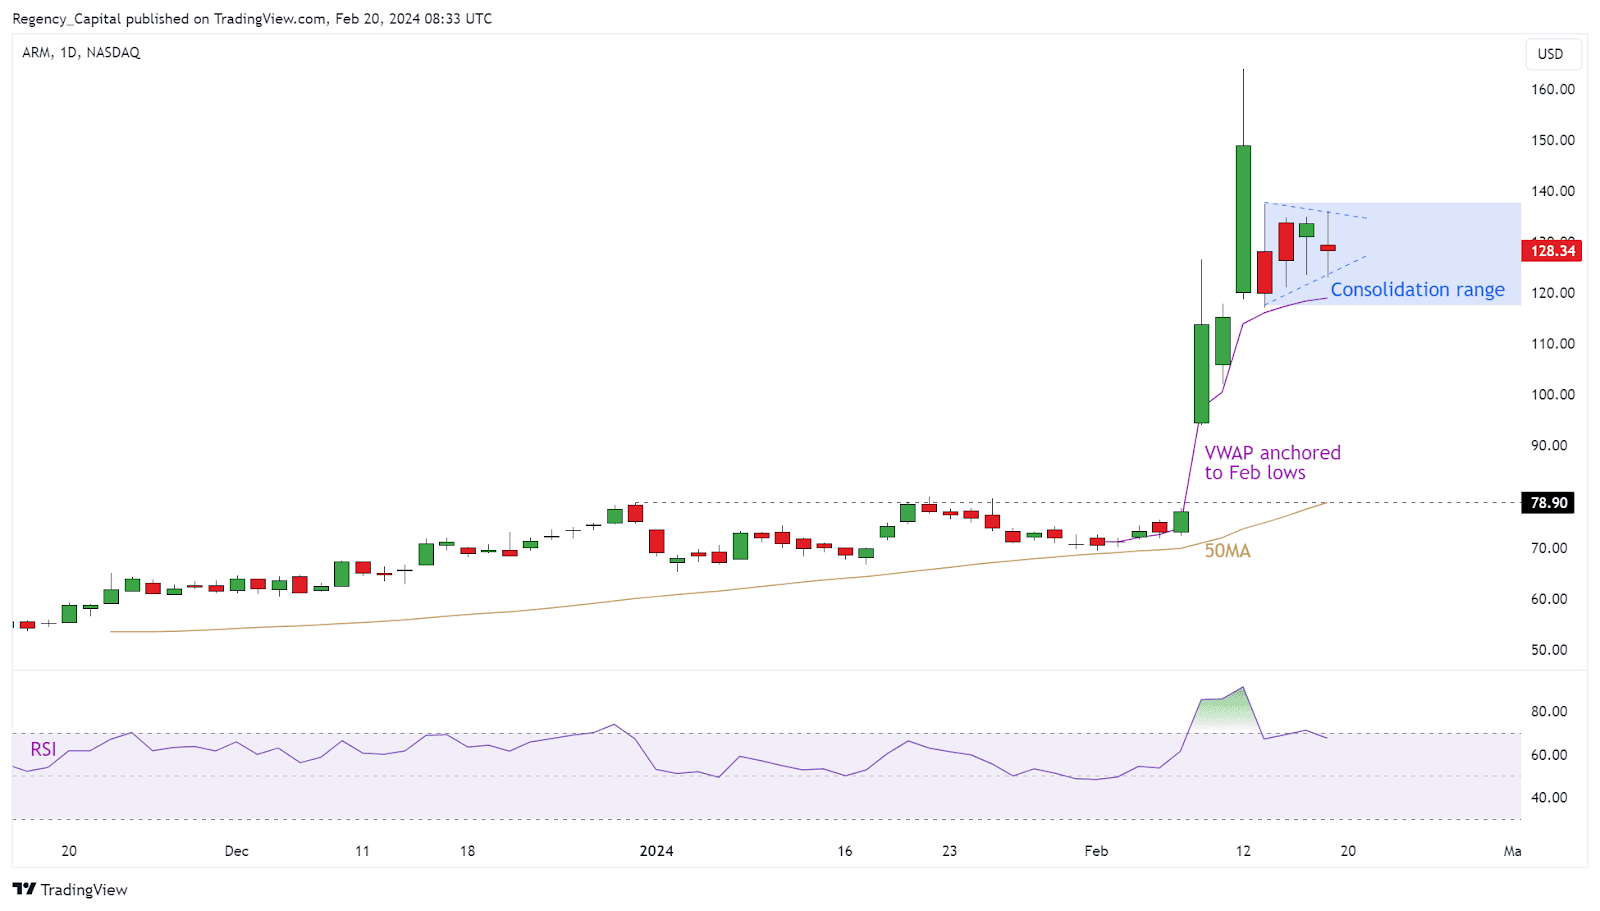Click the 78.90 price level label
The height and width of the screenshot is (911, 1600).
tap(1548, 503)
